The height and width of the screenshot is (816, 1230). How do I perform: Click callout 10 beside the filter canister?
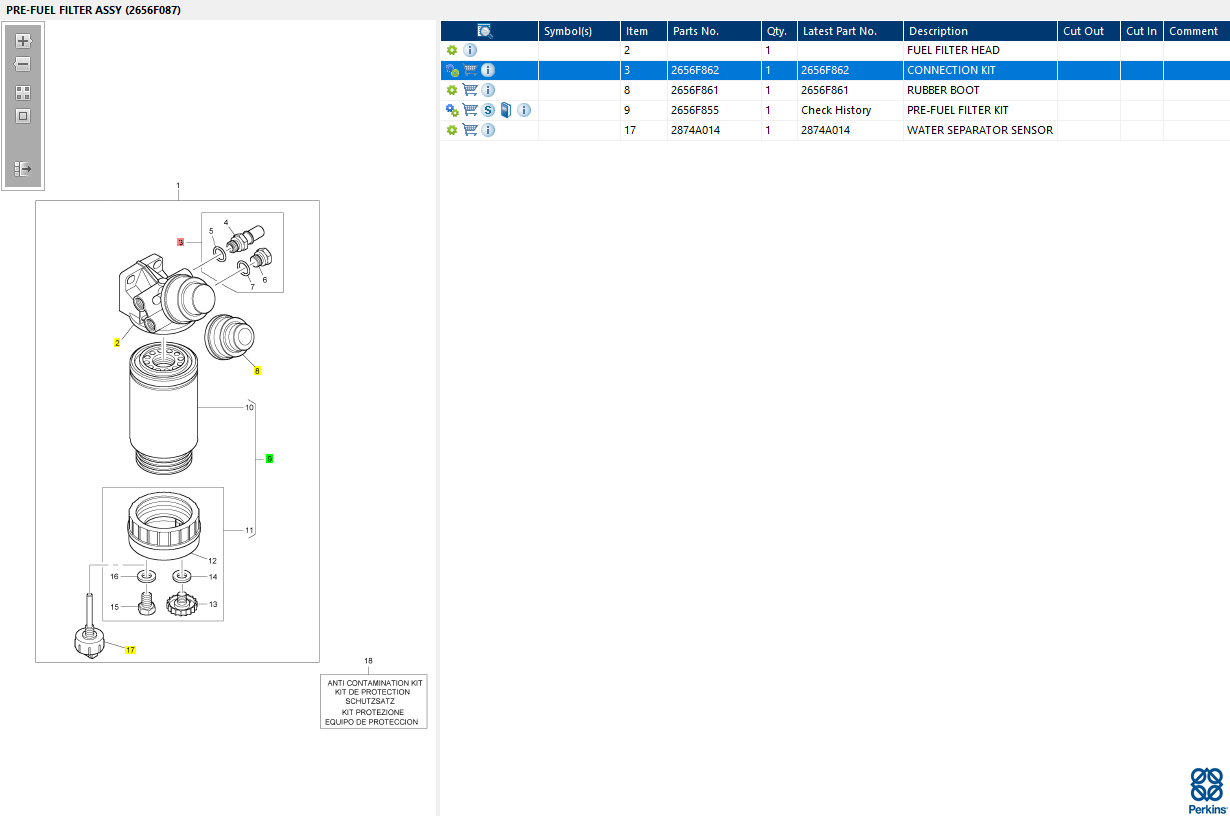tap(249, 407)
